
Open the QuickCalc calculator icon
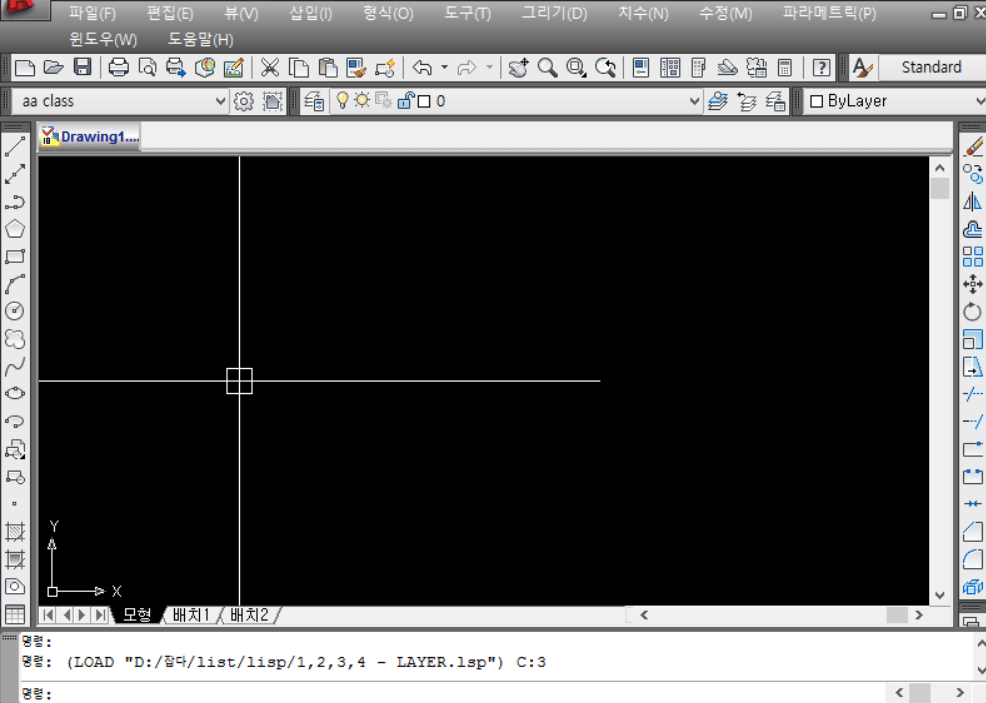[x=785, y=67]
